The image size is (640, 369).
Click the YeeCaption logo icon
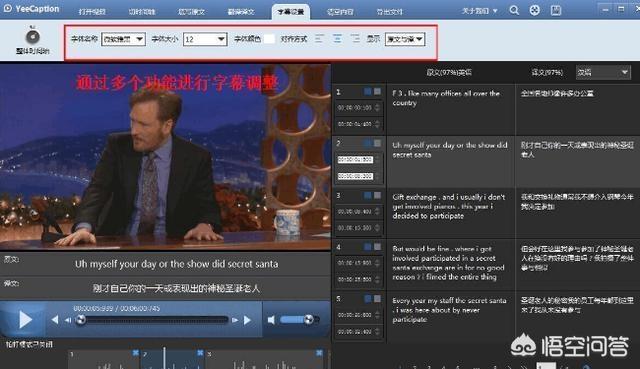(x=7, y=8)
